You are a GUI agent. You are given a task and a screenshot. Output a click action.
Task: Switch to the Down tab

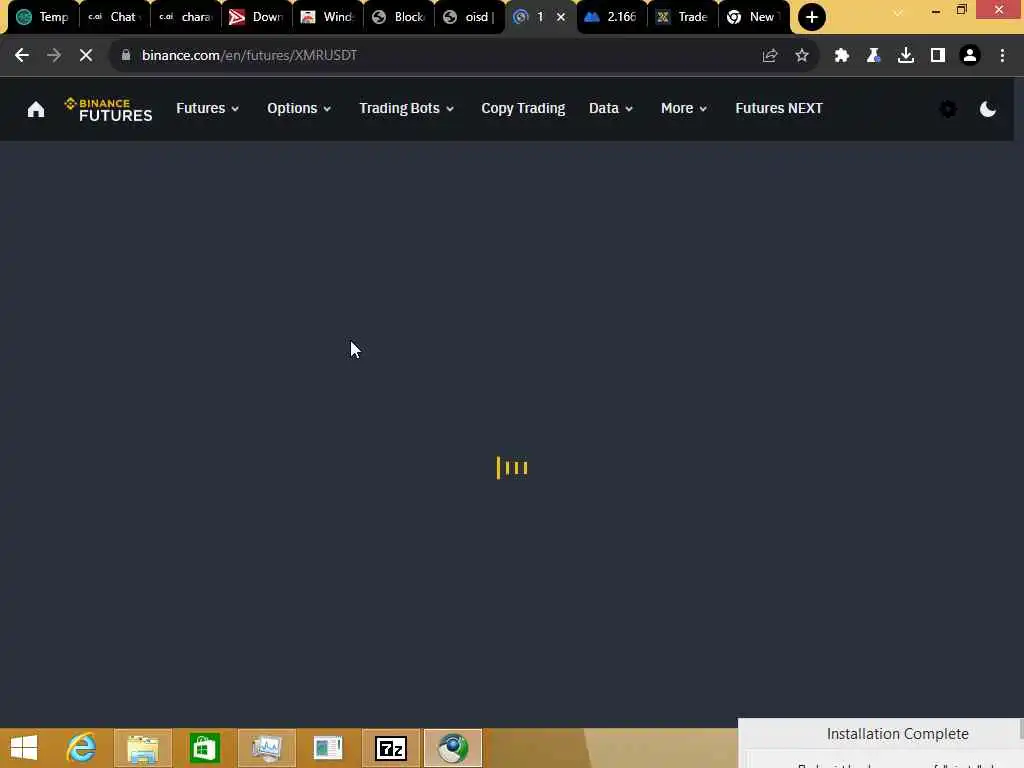(257, 17)
